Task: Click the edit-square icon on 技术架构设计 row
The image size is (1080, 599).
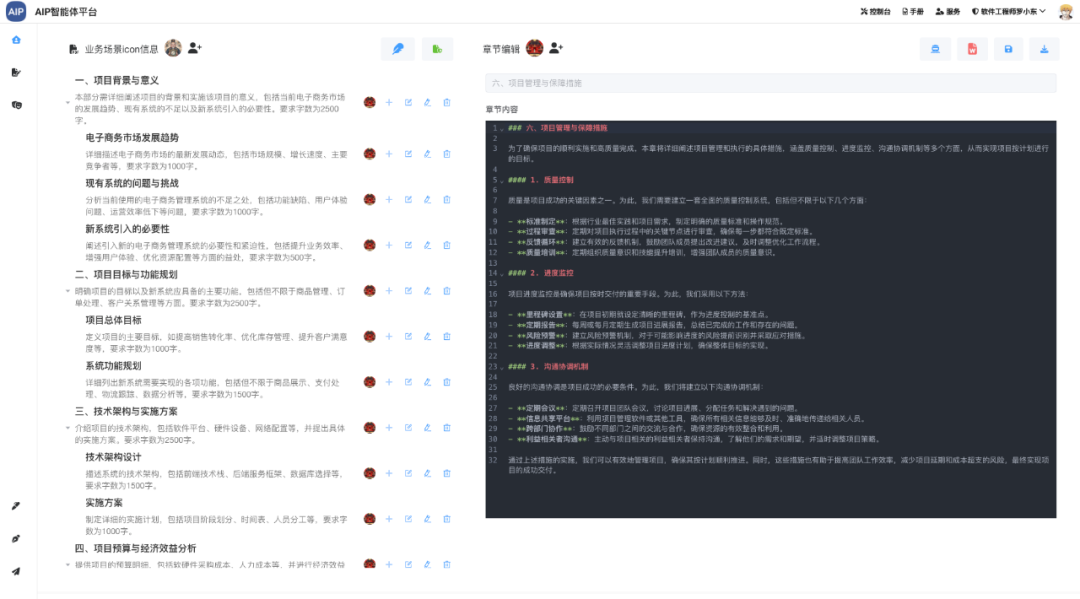Action: (x=408, y=474)
